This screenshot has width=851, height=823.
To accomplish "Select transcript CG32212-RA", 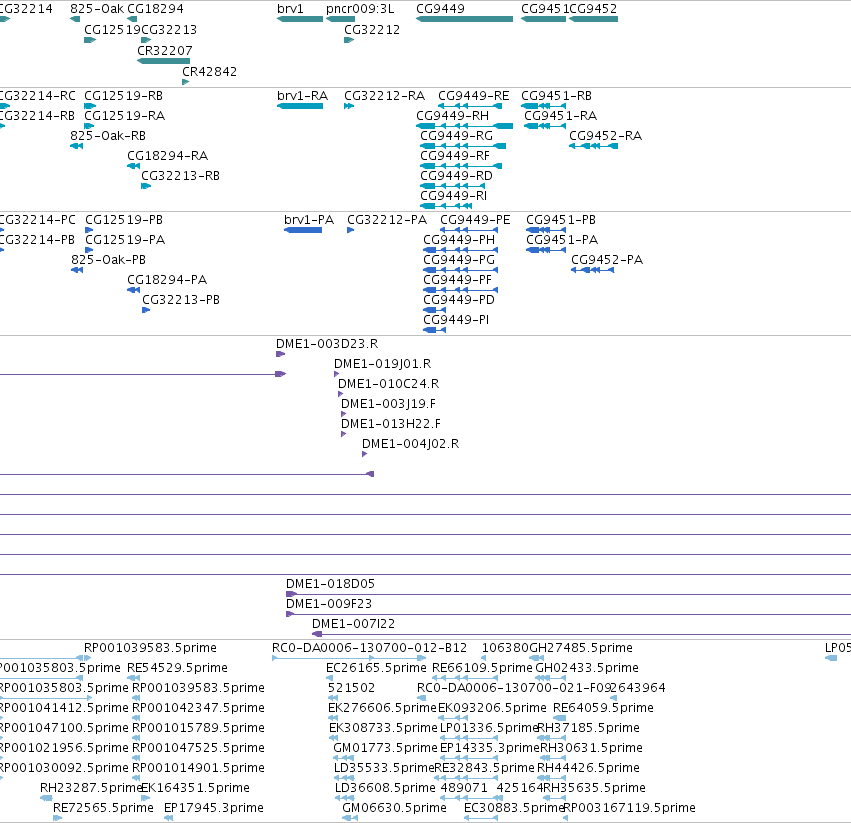I will tap(349, 106).
